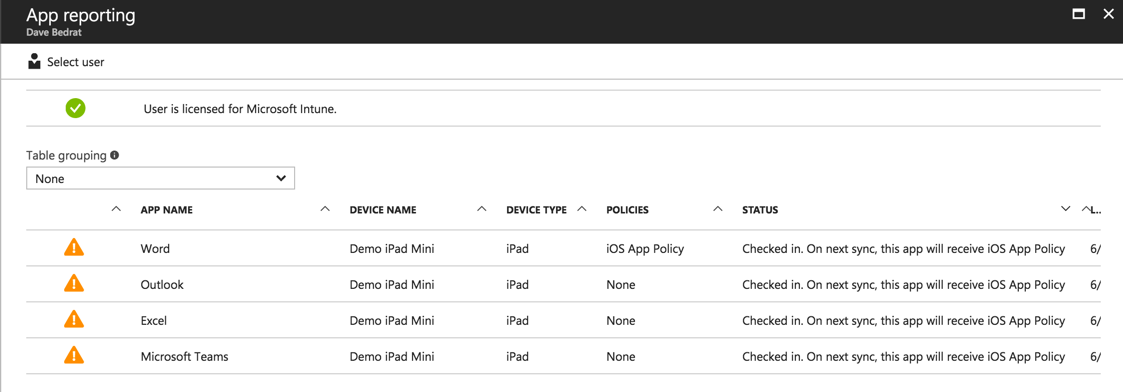Click the sort caret after APP NAME
Viewport: 1123px width, 392px height.
coord(325,209)
